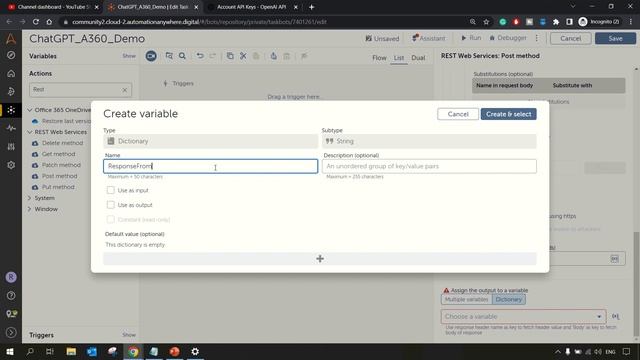The height and width of the screenshot is (360, 640).
Task: Open the Home sidebar icon
Action: pyautogui.click(x=11, y=73)
